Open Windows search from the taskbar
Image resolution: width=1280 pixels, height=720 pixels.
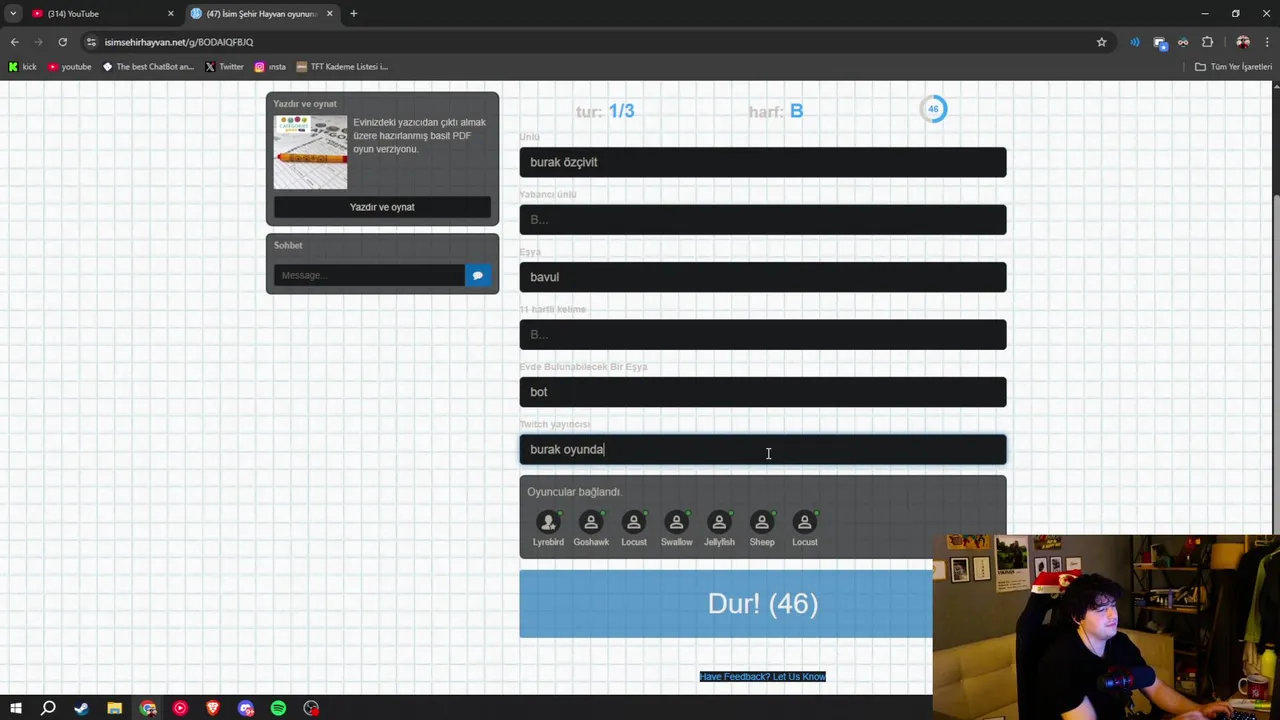pyautogui.click(x=48, y=708)
